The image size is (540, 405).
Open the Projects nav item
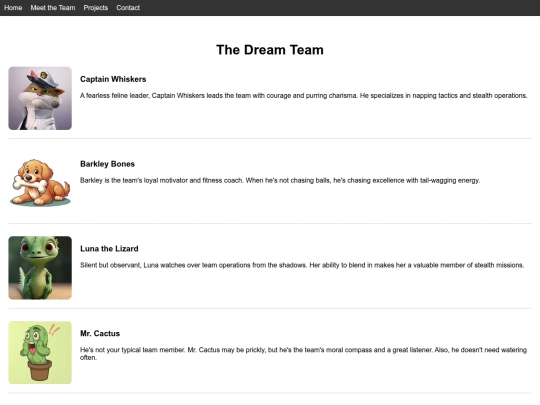(96, 8)
